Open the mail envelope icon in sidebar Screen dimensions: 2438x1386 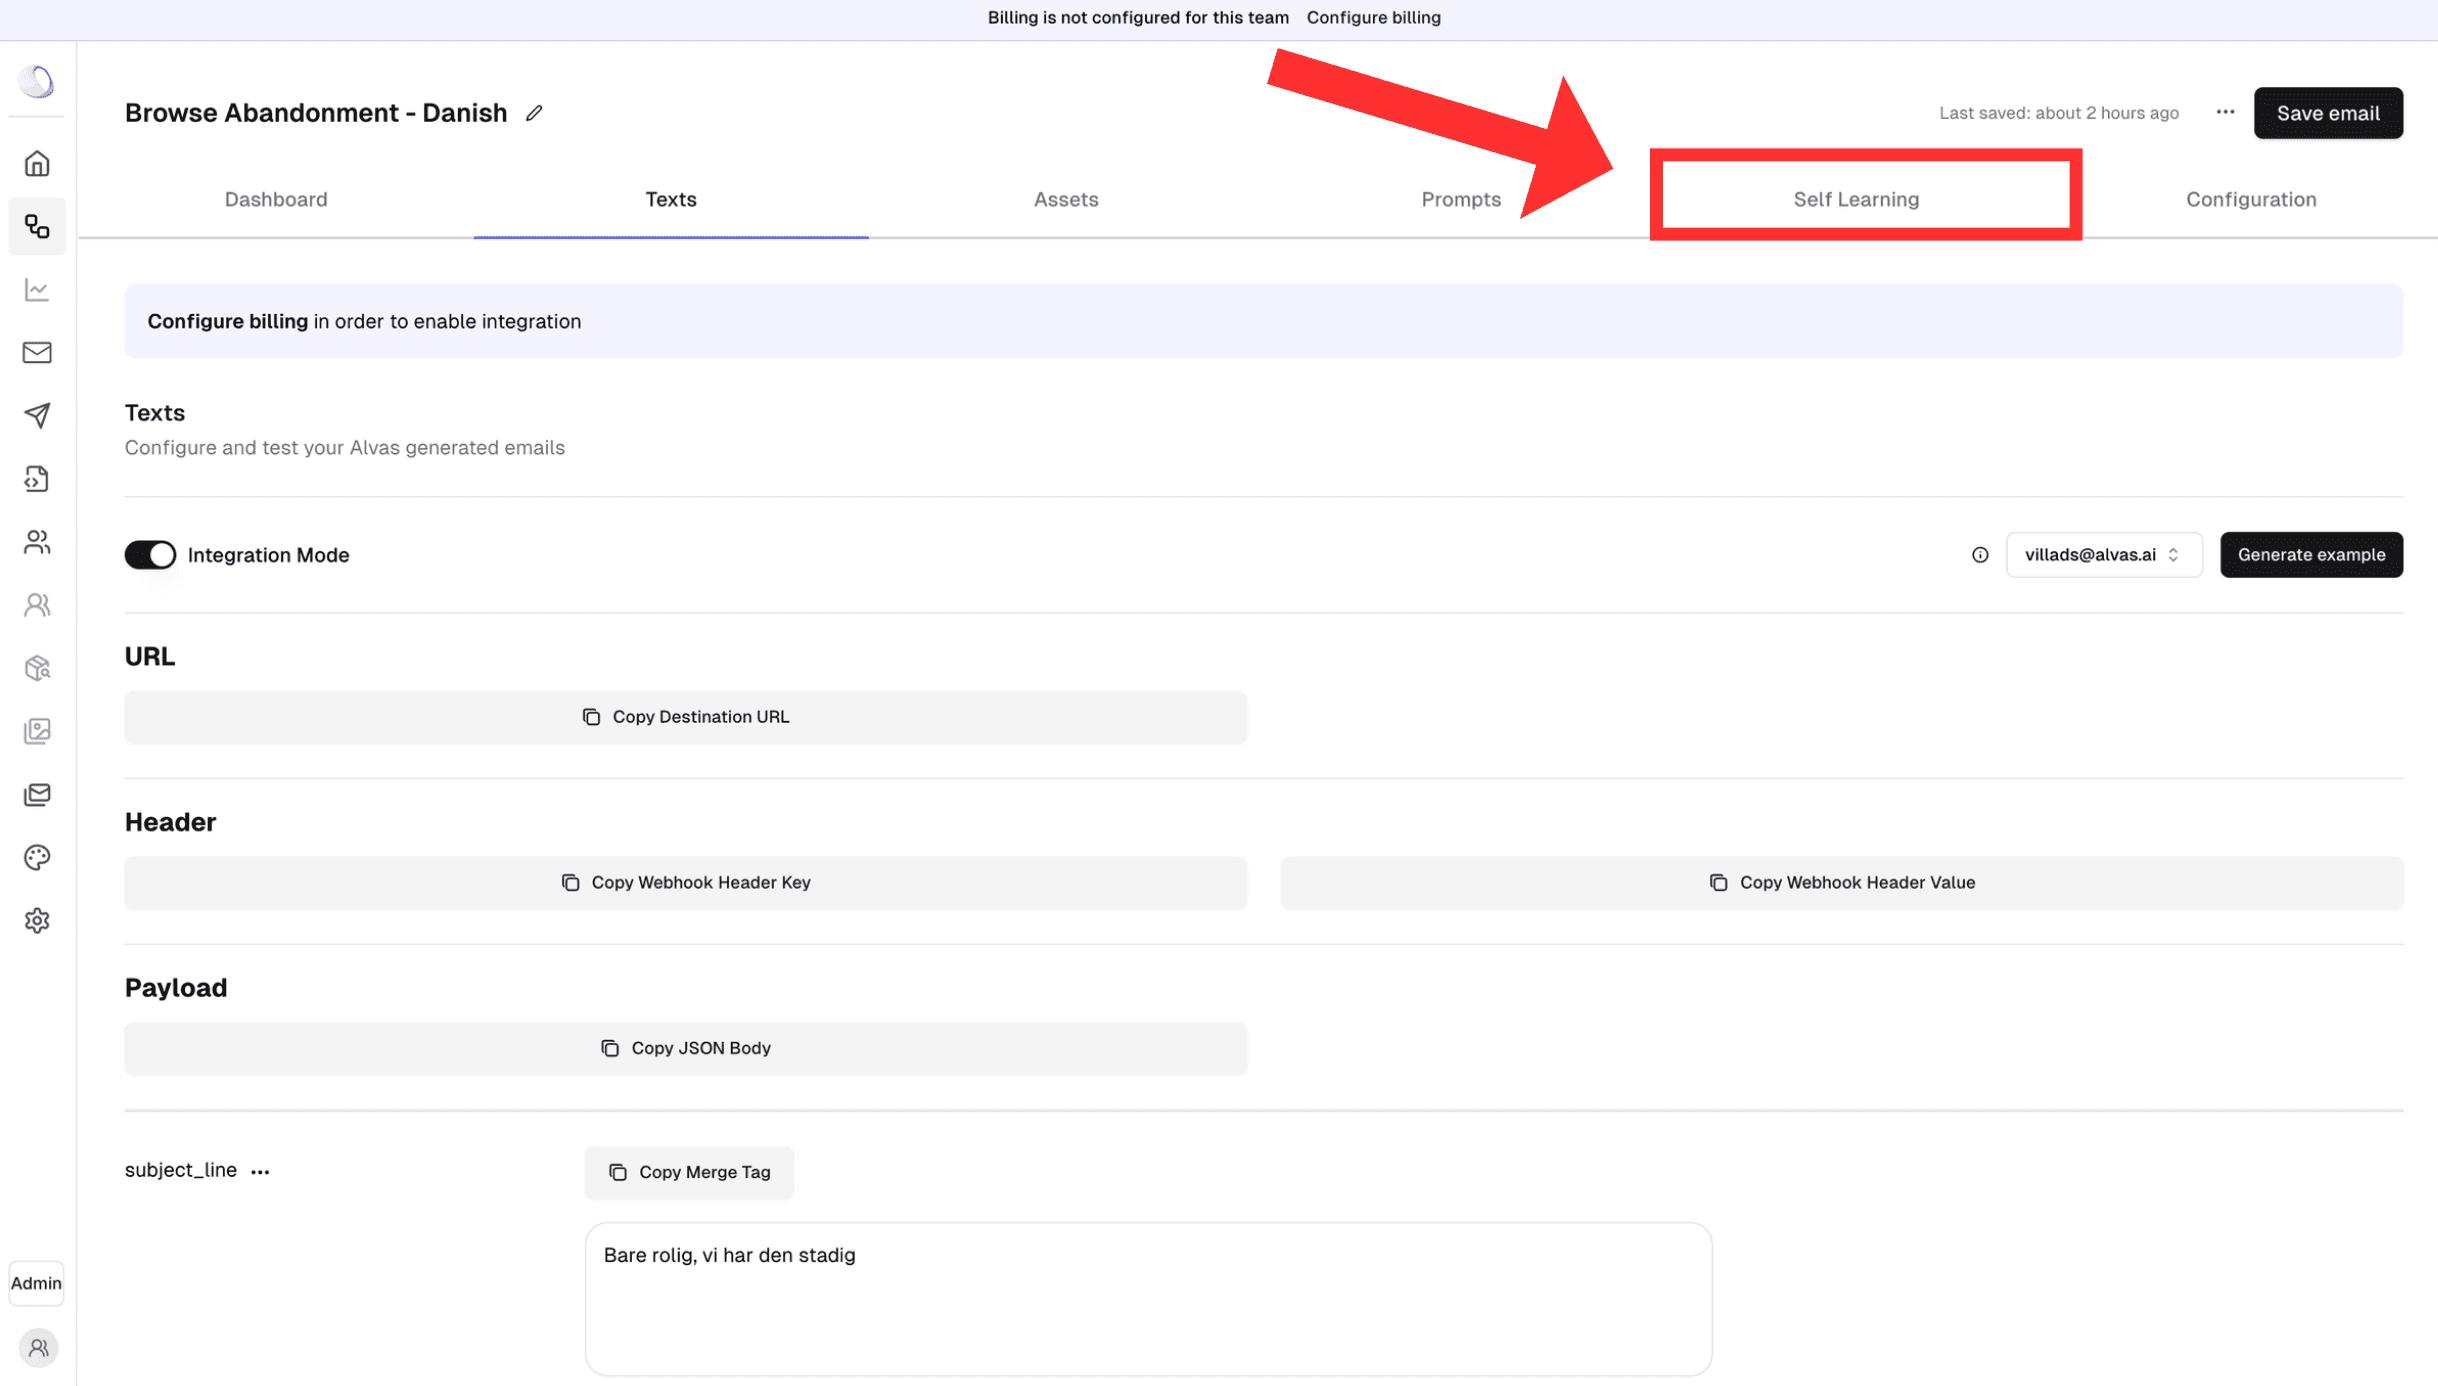[37, 352]
